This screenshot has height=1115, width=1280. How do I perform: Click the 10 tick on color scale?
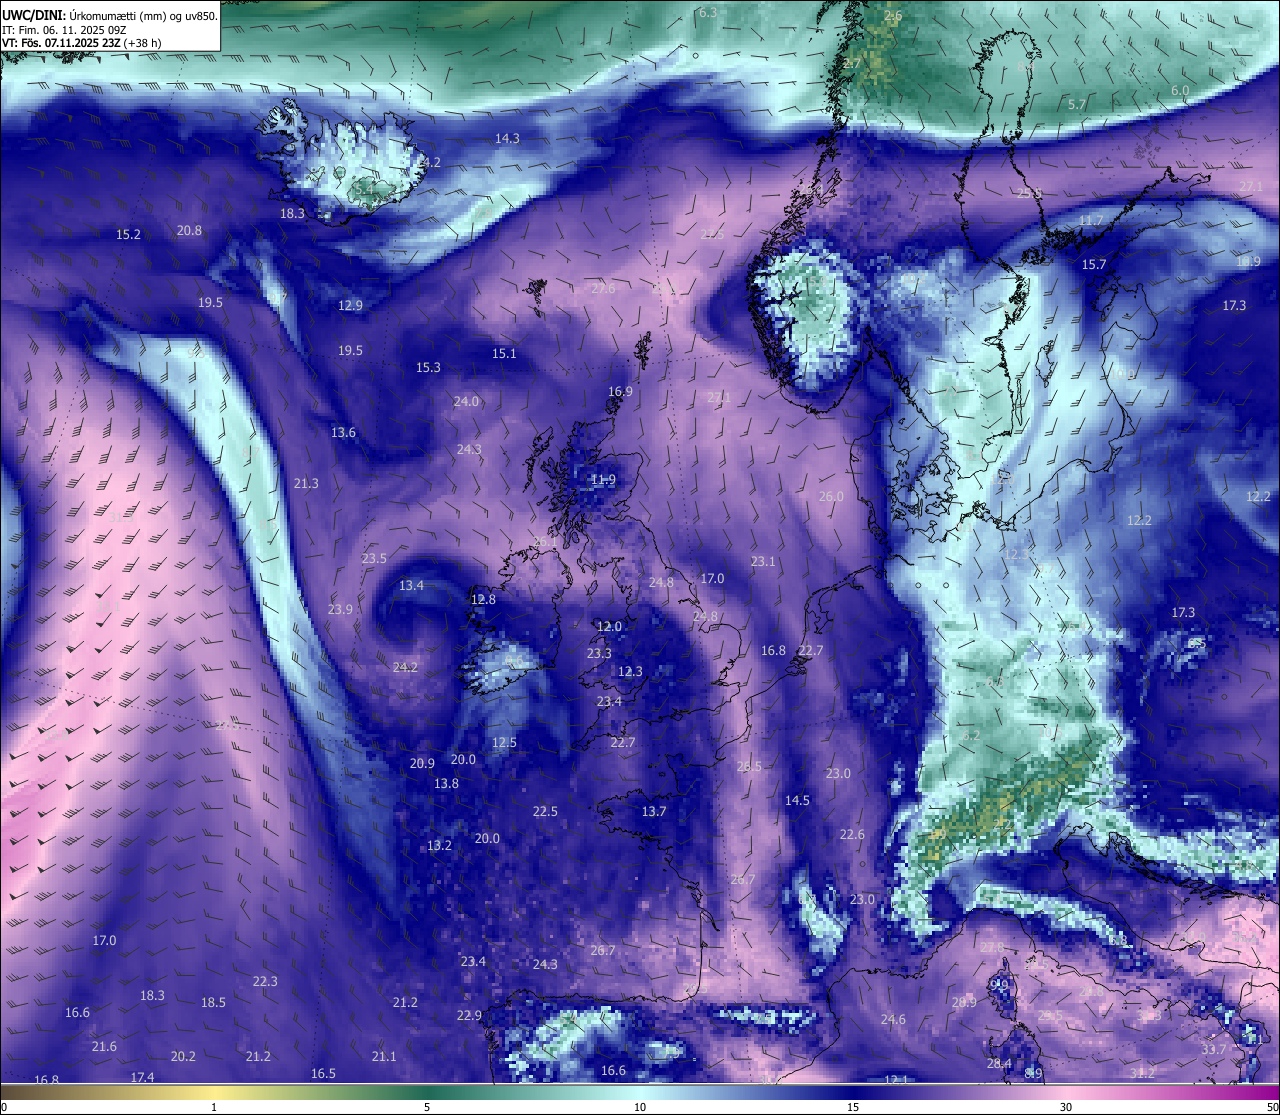[640, 1107]
